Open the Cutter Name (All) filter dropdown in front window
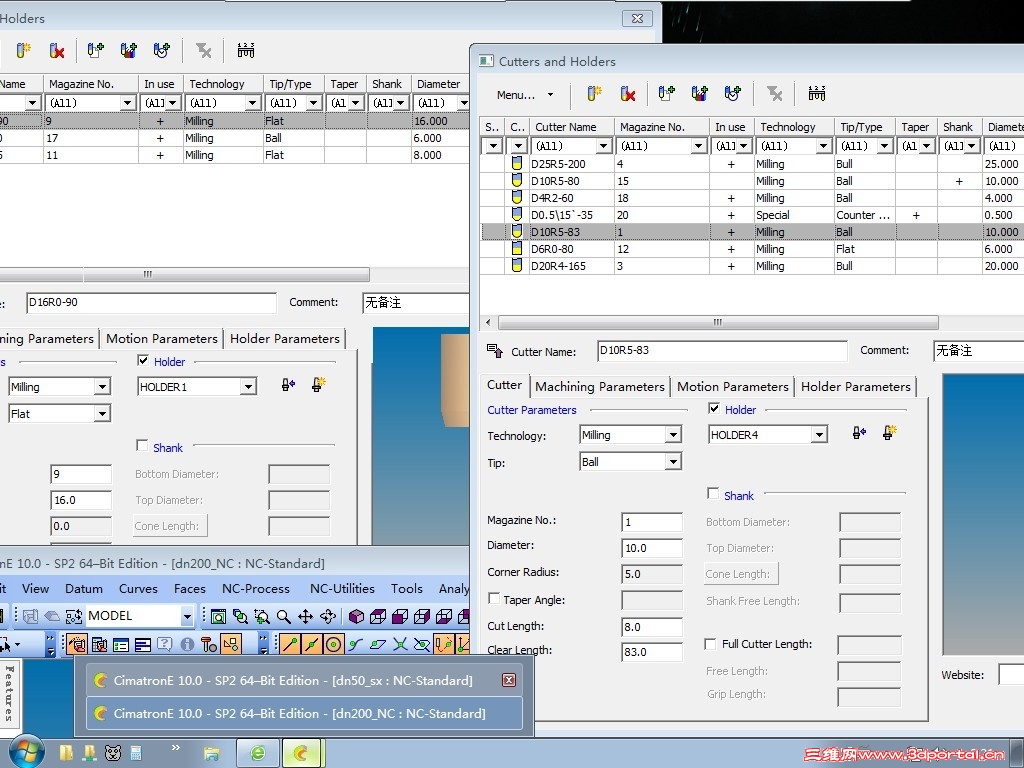Viewport: 1024px width, 768px height. point(604,146)
